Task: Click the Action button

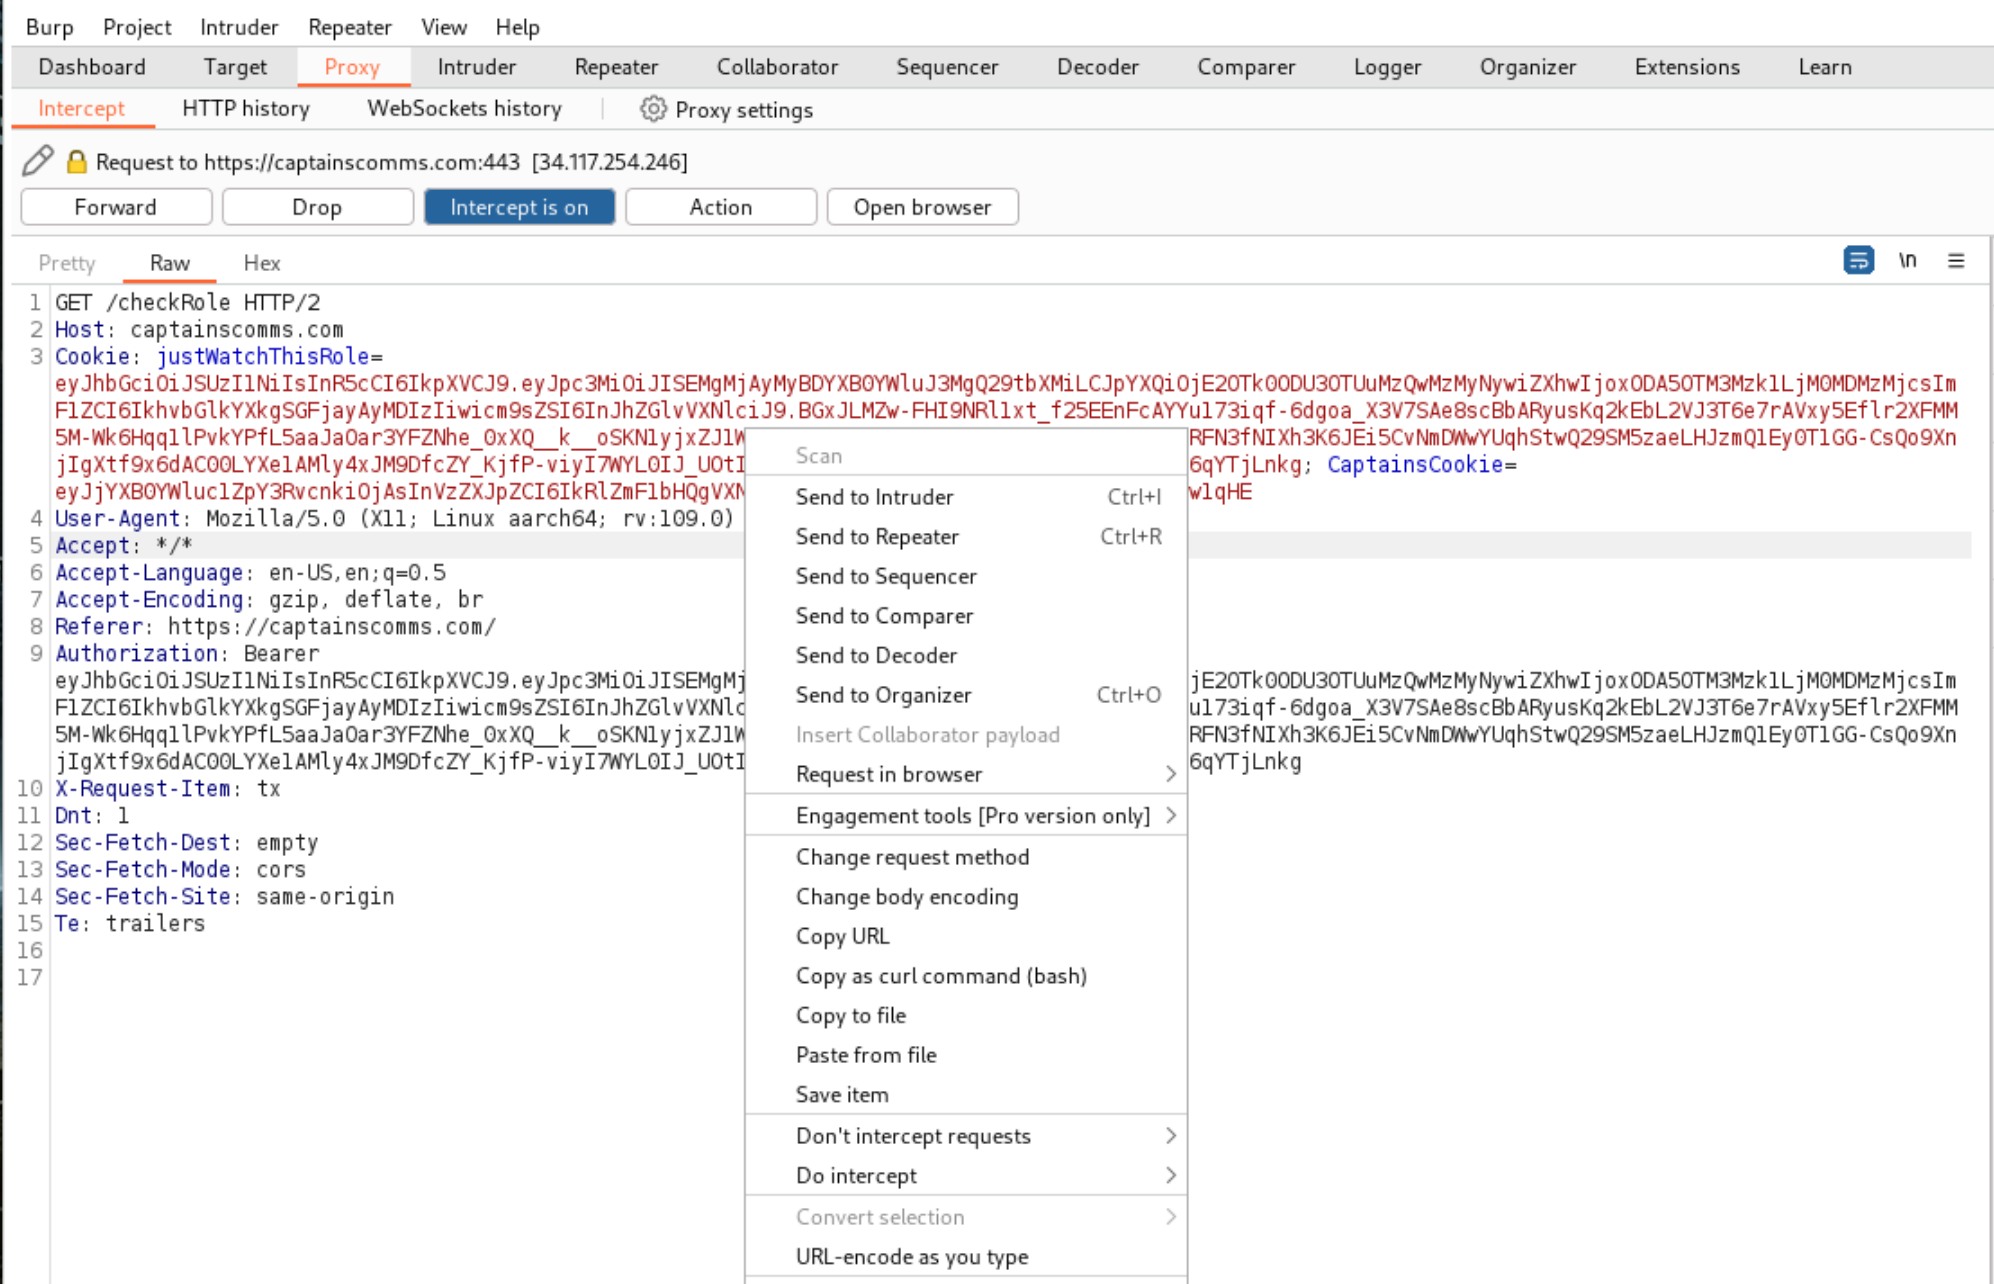Action: (x=721, y=207)
